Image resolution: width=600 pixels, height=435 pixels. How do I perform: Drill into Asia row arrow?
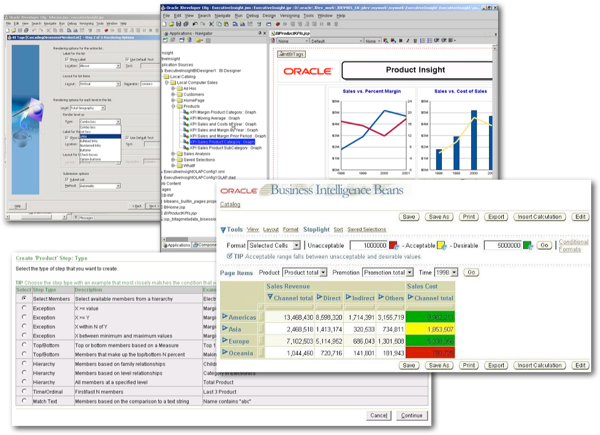[x=225, y=329]
